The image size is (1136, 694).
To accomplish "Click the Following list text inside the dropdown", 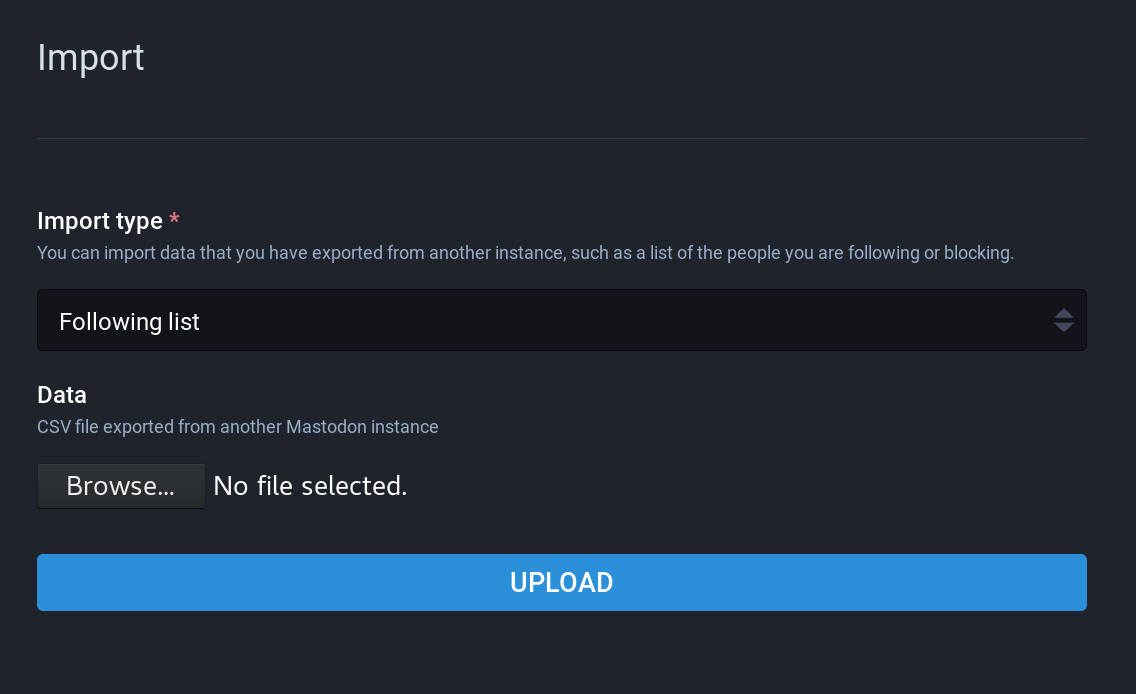I will click(x=129, y=321).
